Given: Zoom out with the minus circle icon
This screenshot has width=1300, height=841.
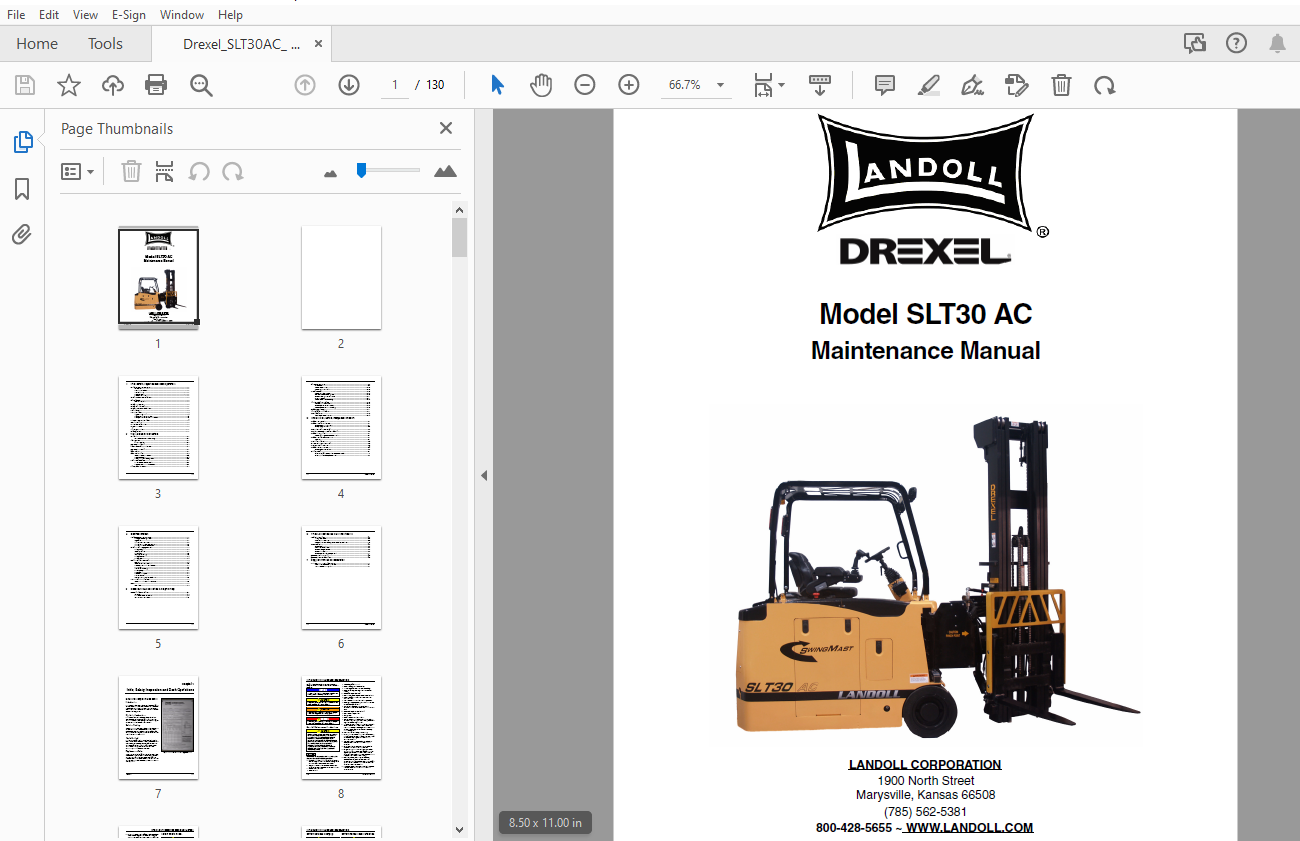Looking at the screenshot, I should click(585, 85).
